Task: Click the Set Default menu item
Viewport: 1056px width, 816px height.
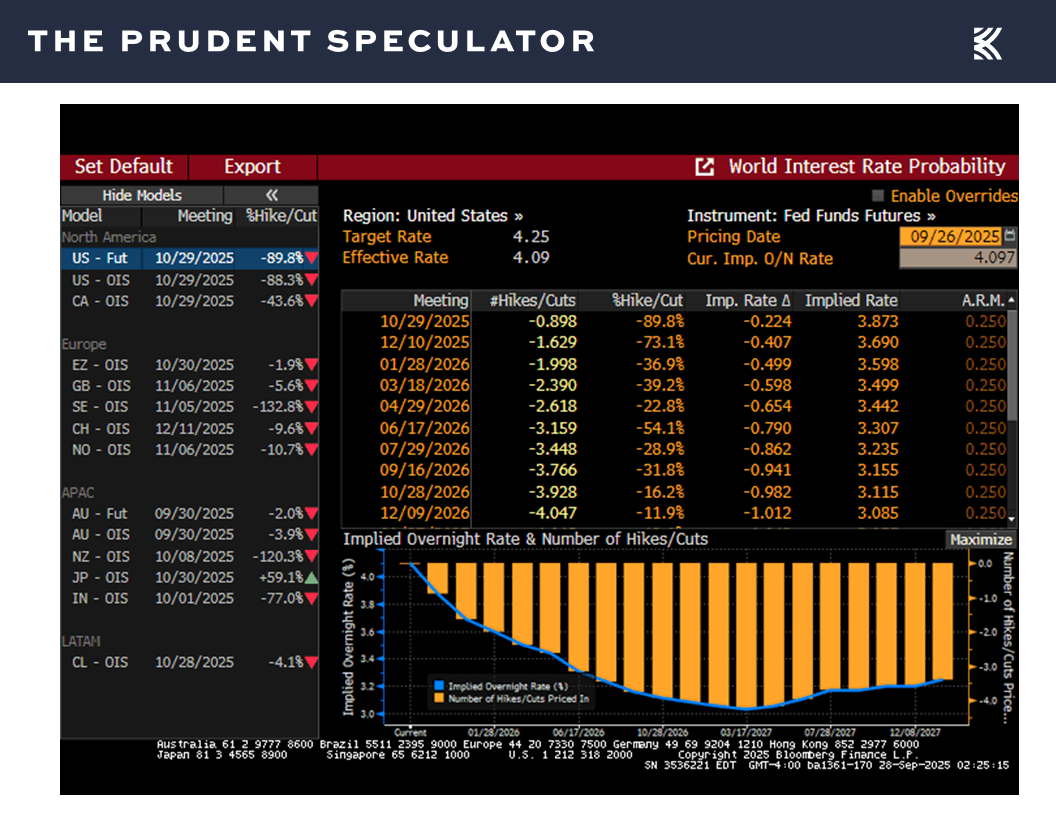Action: [x=124, y=167]
